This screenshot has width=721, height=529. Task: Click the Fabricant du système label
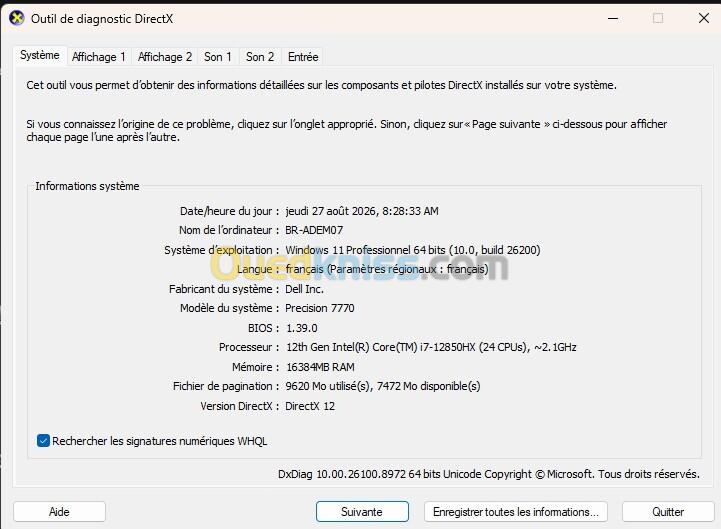coord(223,289)
